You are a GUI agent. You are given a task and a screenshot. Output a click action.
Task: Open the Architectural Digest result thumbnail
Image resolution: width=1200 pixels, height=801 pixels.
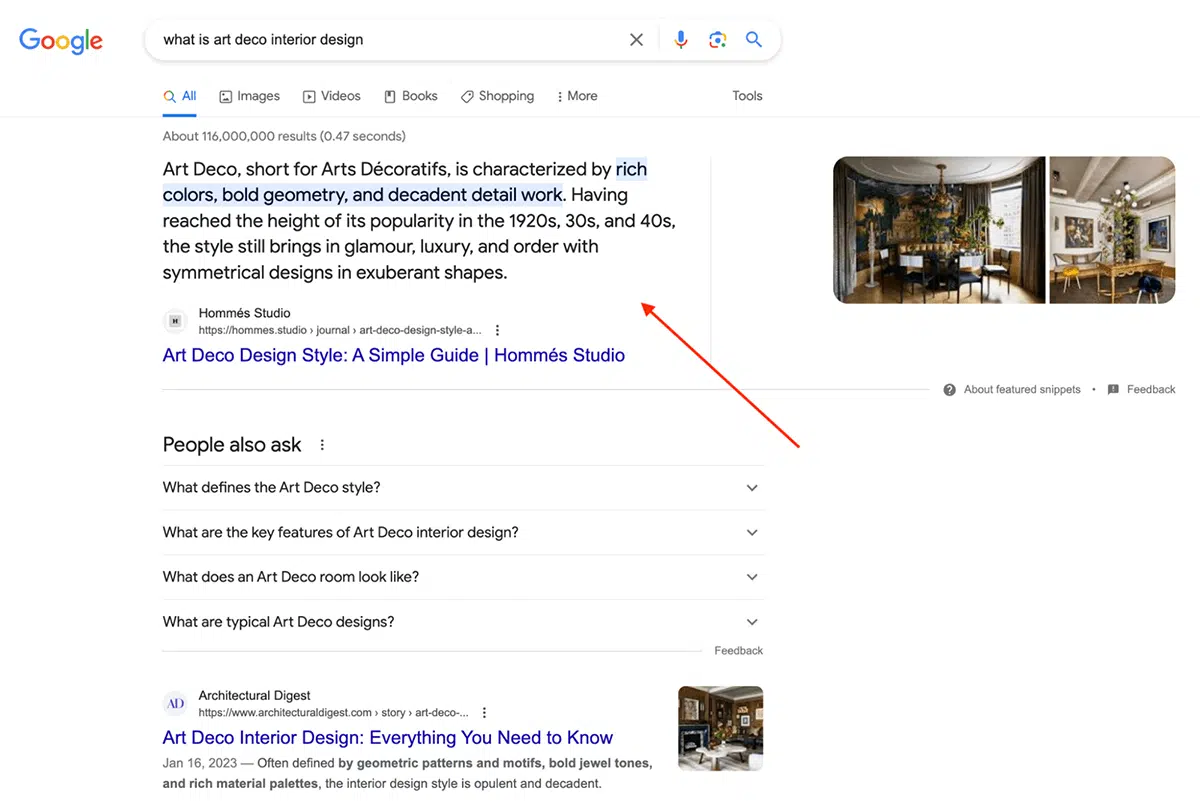[x=720, y=728]
